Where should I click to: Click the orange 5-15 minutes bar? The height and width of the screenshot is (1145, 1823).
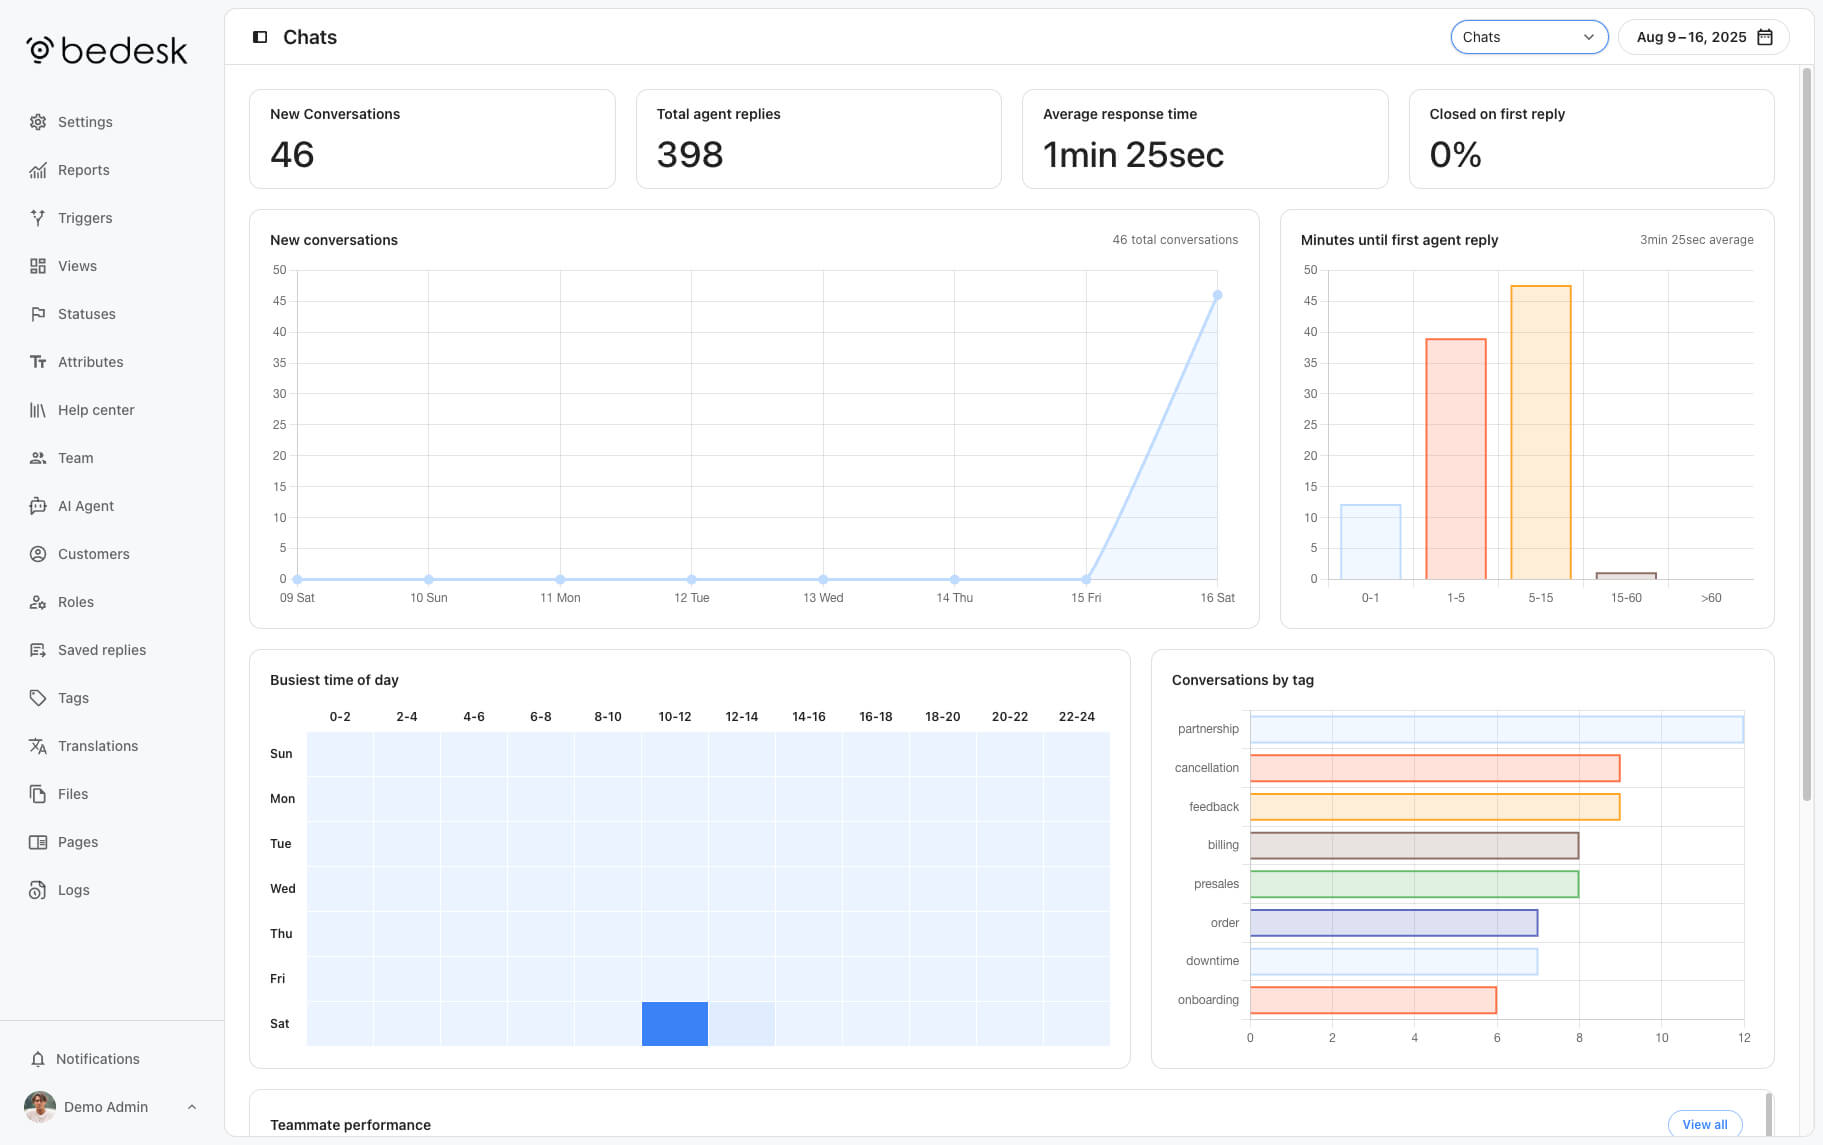[1541, 432]
